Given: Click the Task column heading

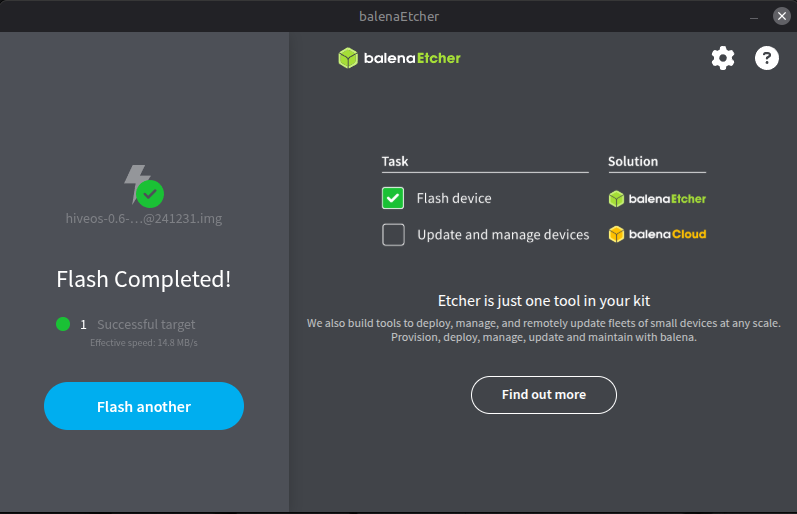Looking at the screenshot, I should pyautogui.click(x=395, y=161).
